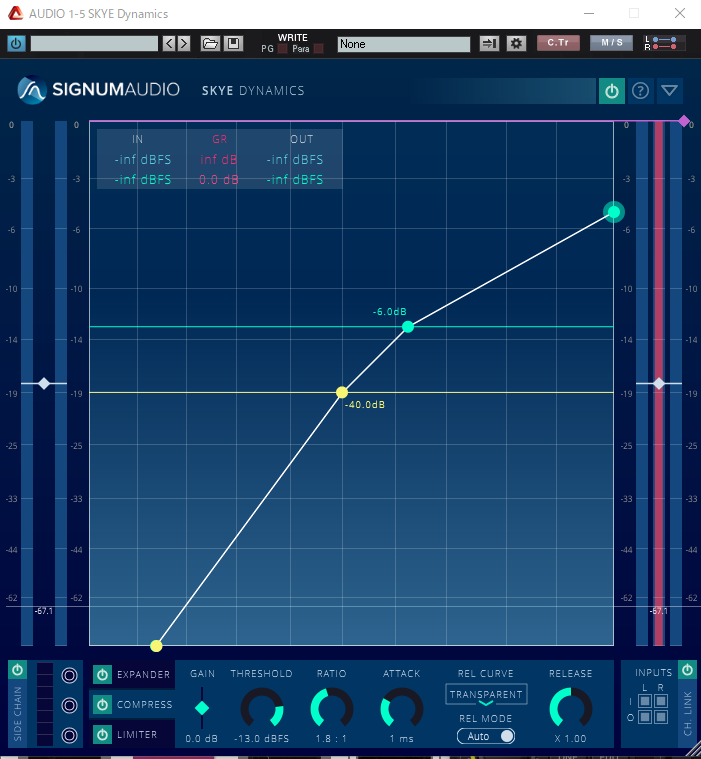The height and width of the screenshot is (759, 701).
Task: Open the REL CURVE Transparent dropdown
Action: pyautogui.click(x=486, y=695)
